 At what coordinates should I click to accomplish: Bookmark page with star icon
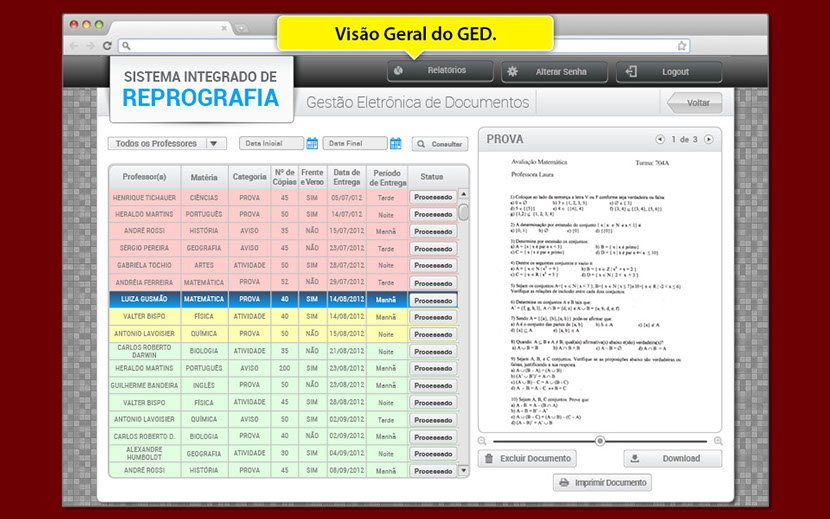click(x=682, y=46)
